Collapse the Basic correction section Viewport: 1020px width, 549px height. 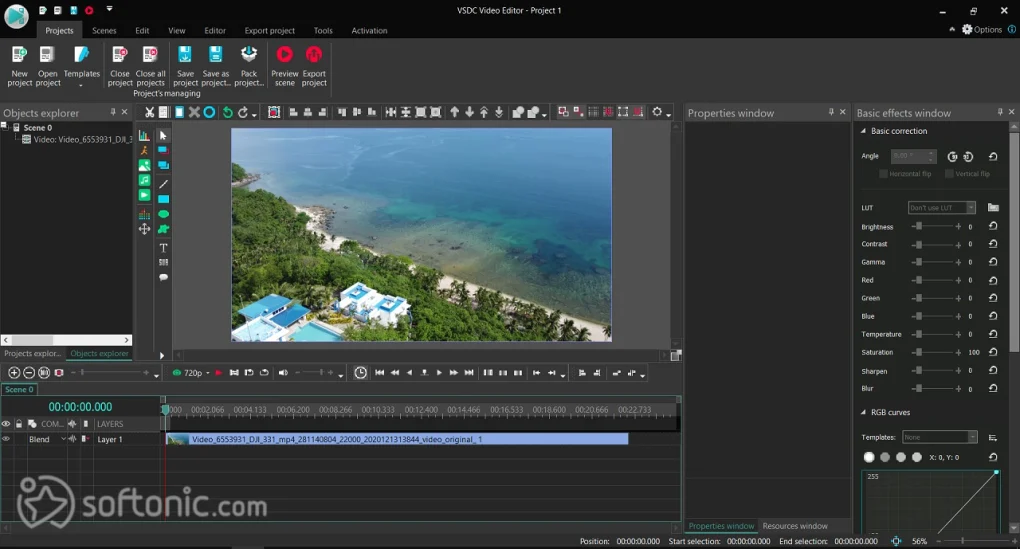[863, 131]
